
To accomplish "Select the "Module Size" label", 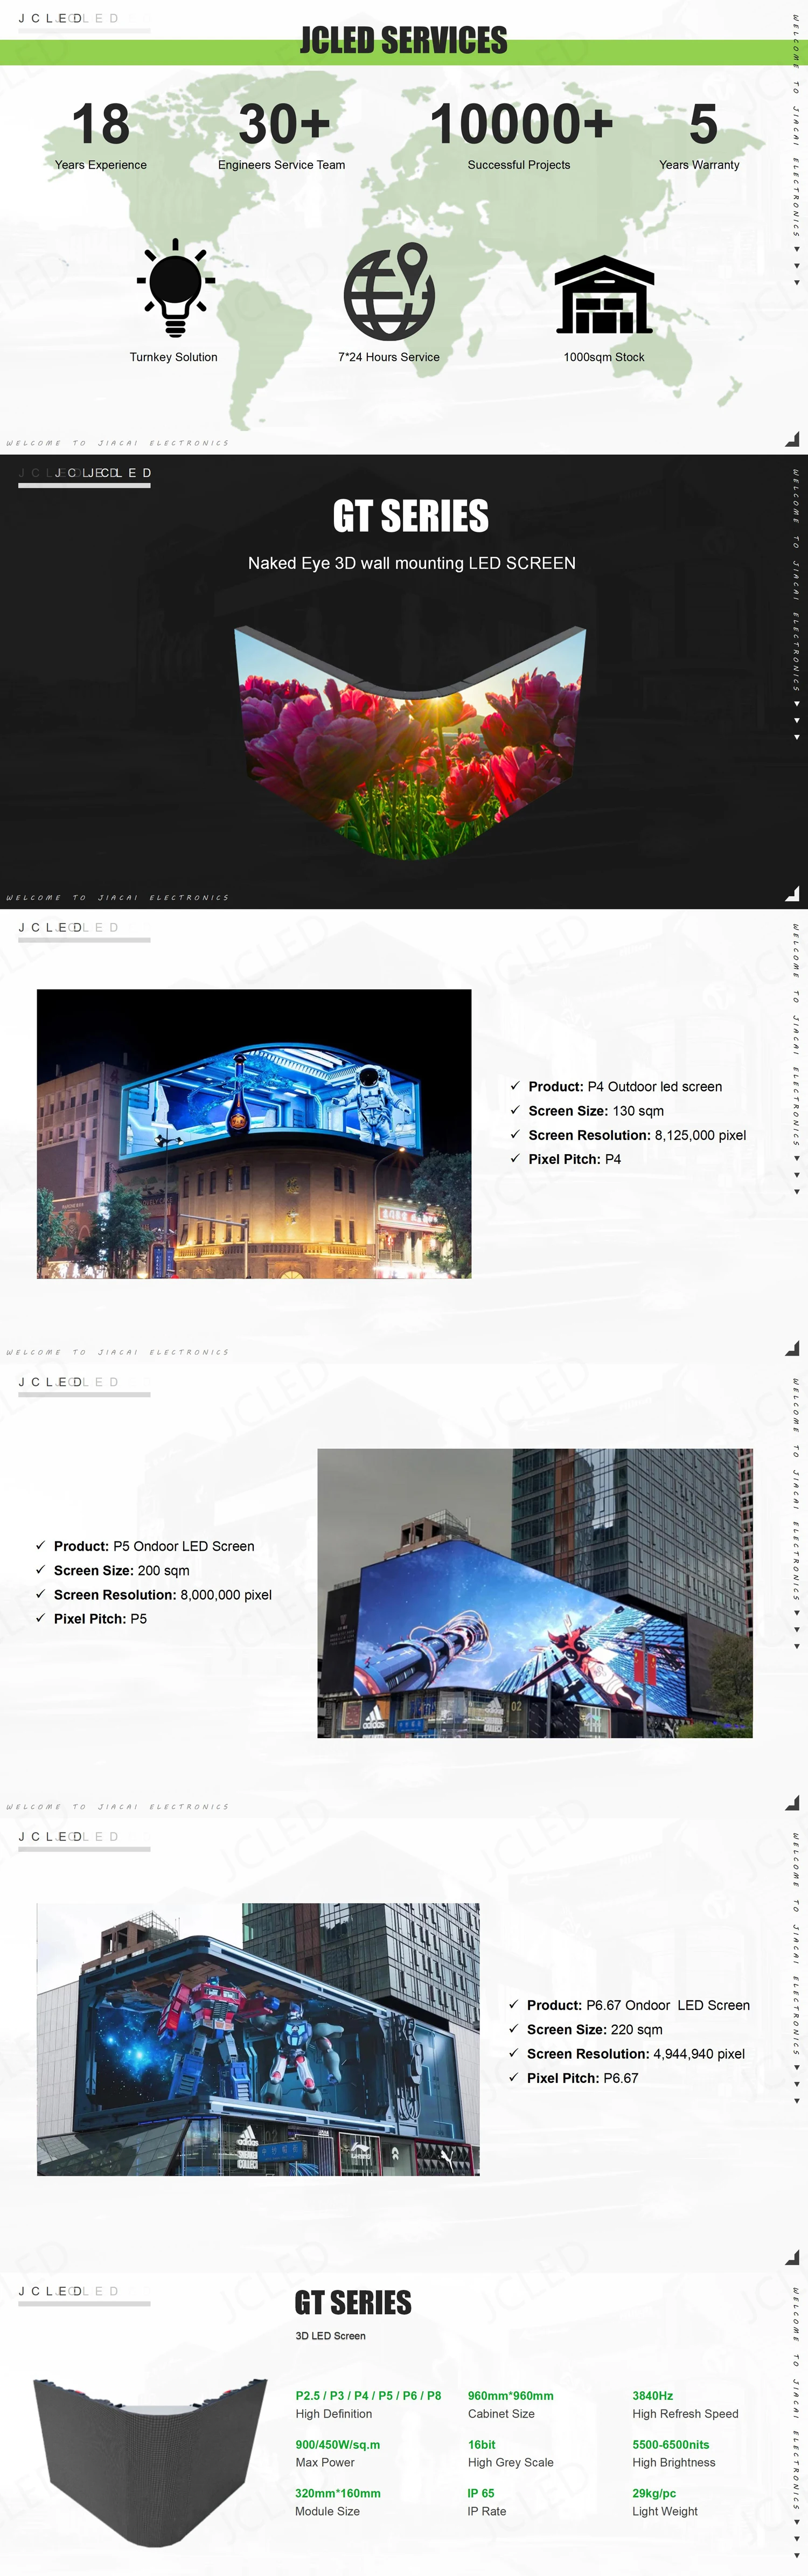I will click(x=327, y=2512).
